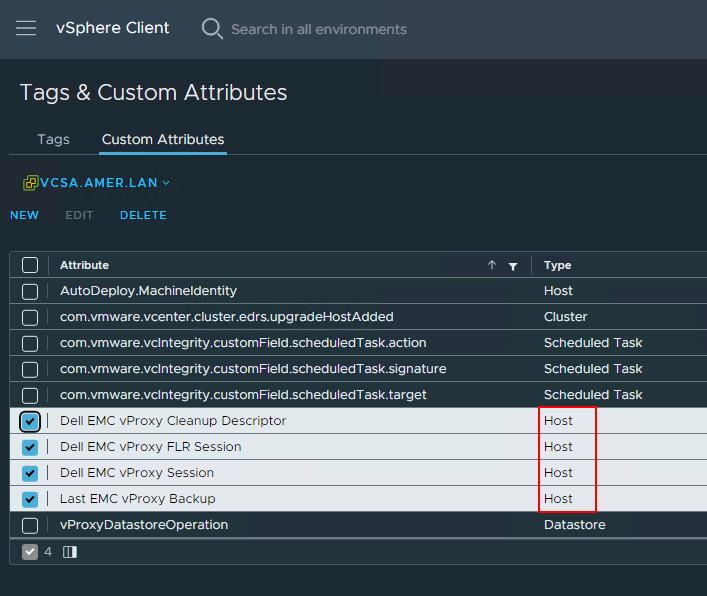Uncheck Dell EMC vProxy Cleanup Descriptor checkbox
707x596 pixels.
(x=30, y=421)
